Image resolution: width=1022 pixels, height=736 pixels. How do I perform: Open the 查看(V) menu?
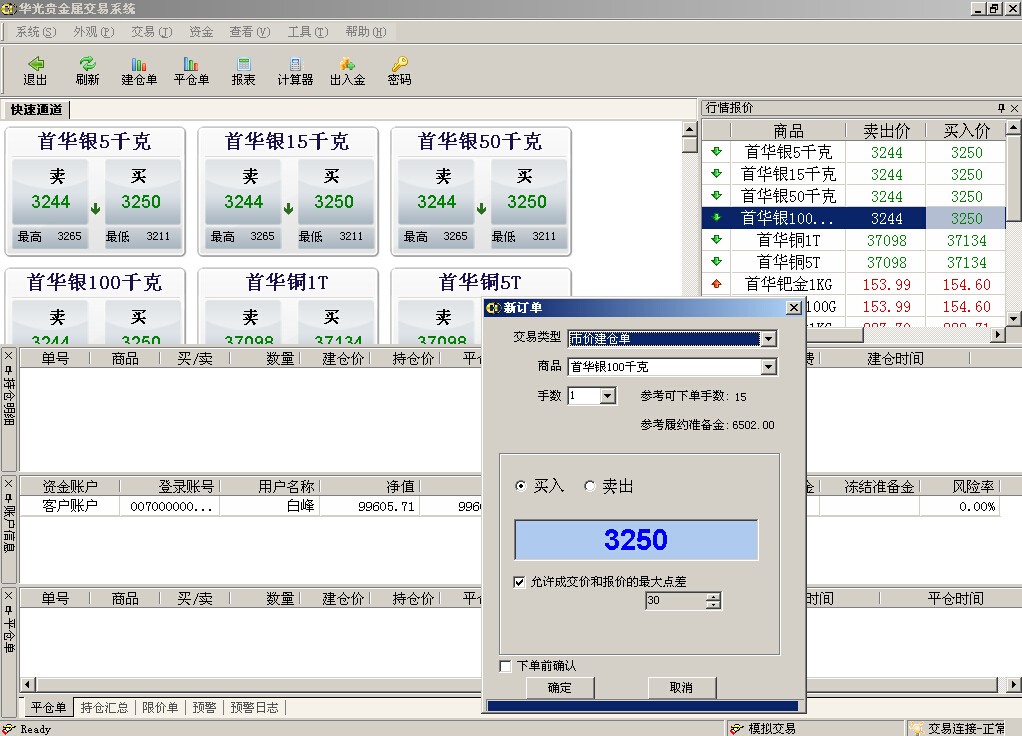[250, 32]
